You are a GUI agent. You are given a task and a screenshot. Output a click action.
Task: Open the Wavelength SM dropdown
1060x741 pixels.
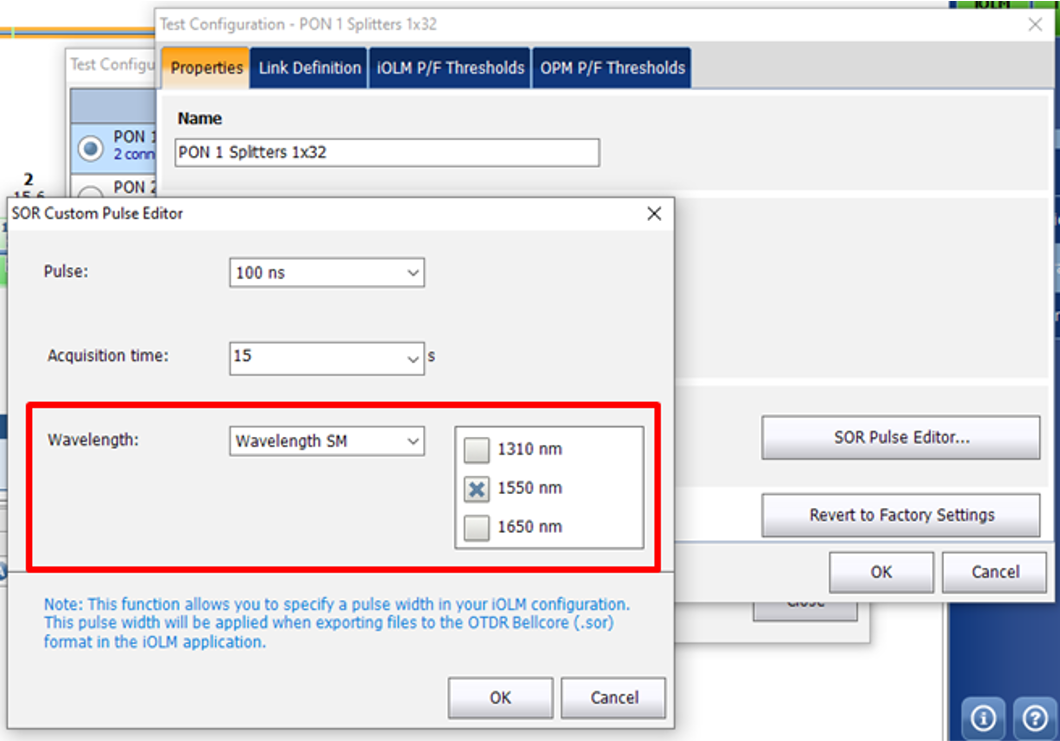click(326, 440)
